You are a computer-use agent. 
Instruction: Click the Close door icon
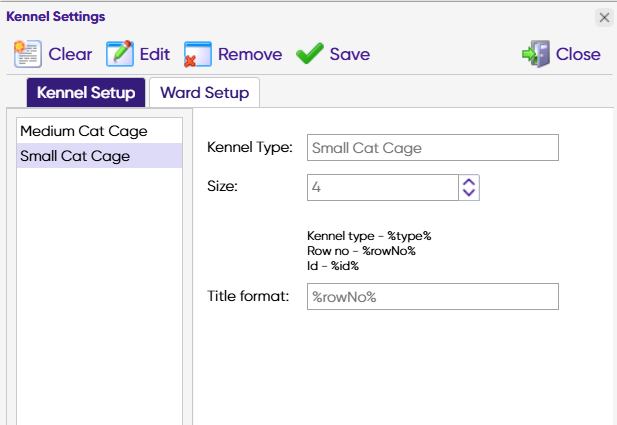click(x=536, y=54)
